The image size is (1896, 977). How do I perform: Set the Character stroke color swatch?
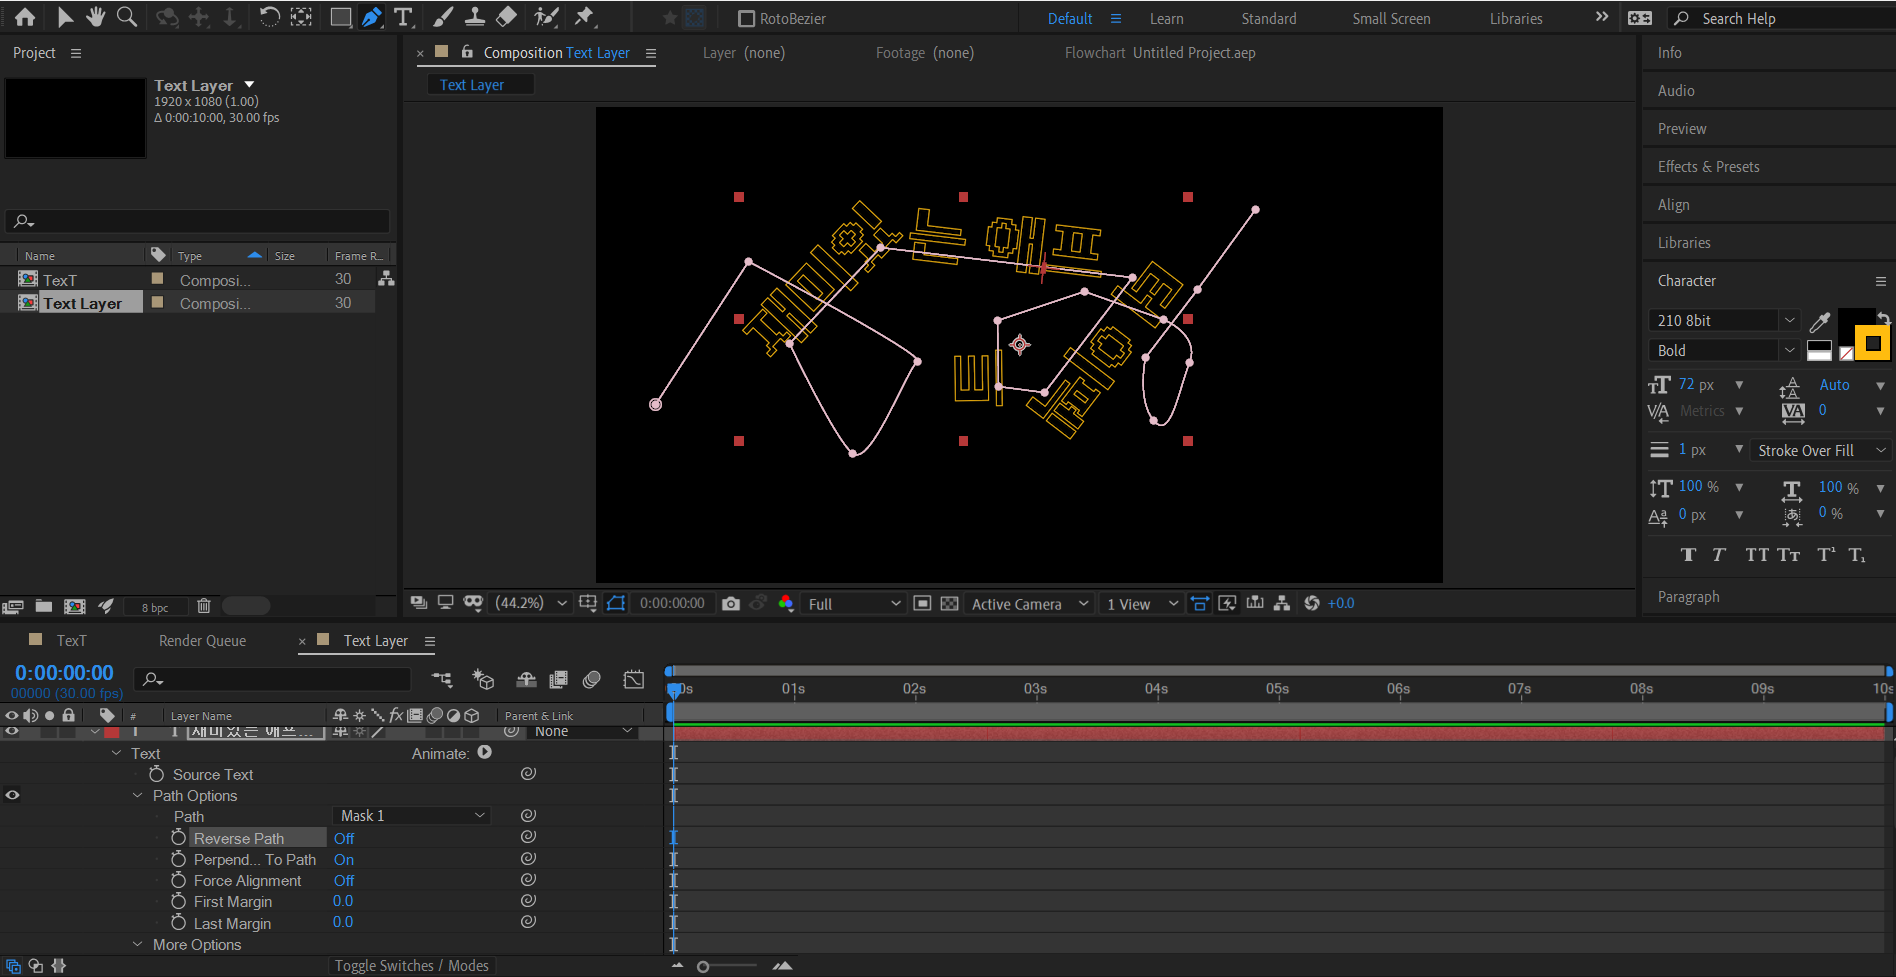coord(1872,343)
